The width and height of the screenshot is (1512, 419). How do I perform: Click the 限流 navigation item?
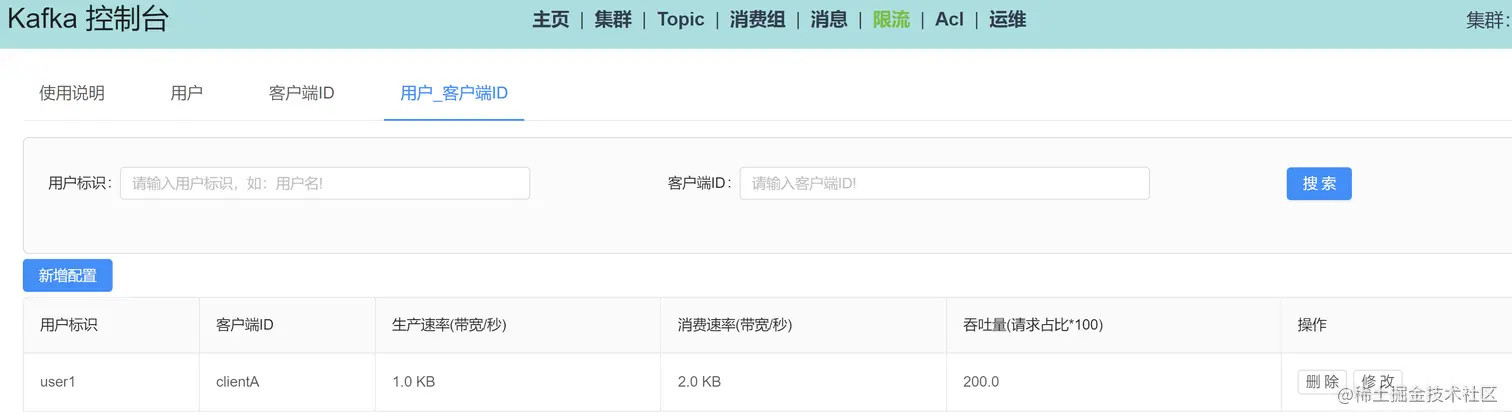[891, 19]
